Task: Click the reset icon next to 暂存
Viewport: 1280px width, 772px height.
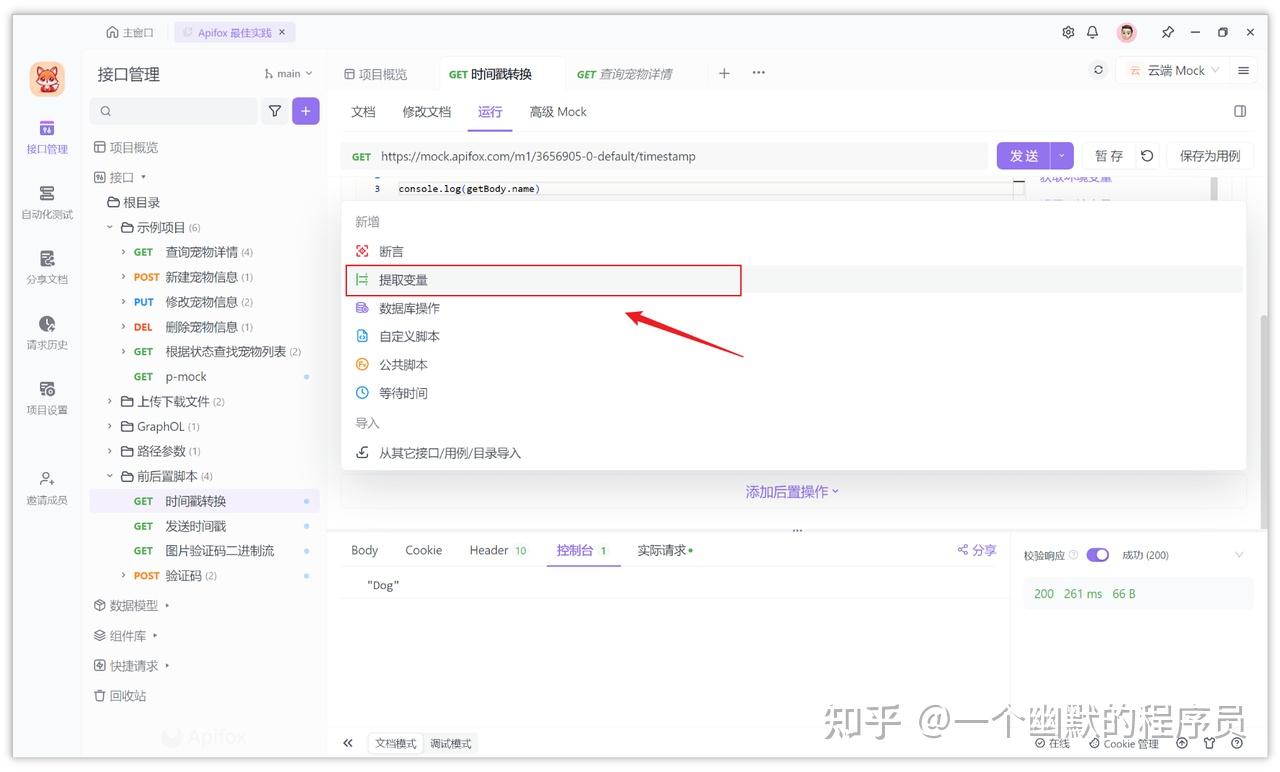Action: 1147,156
